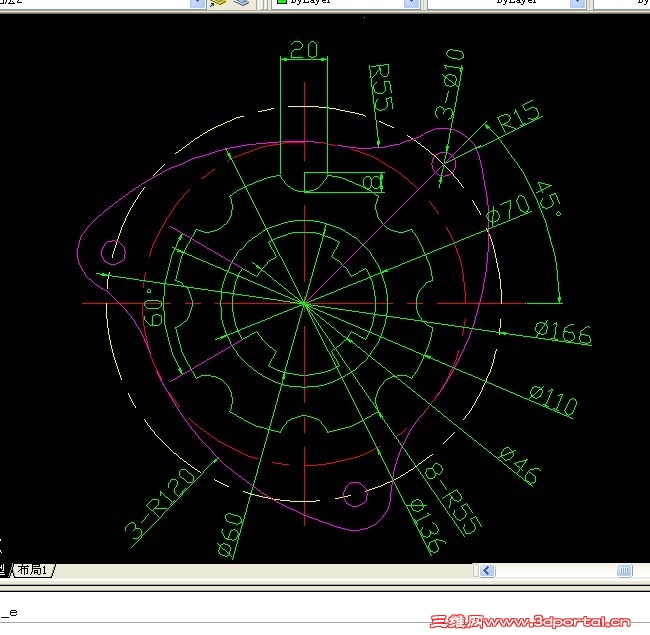650x635 pixels.
Task: Select the ø46 dimension text
Action: click(520, 465)
